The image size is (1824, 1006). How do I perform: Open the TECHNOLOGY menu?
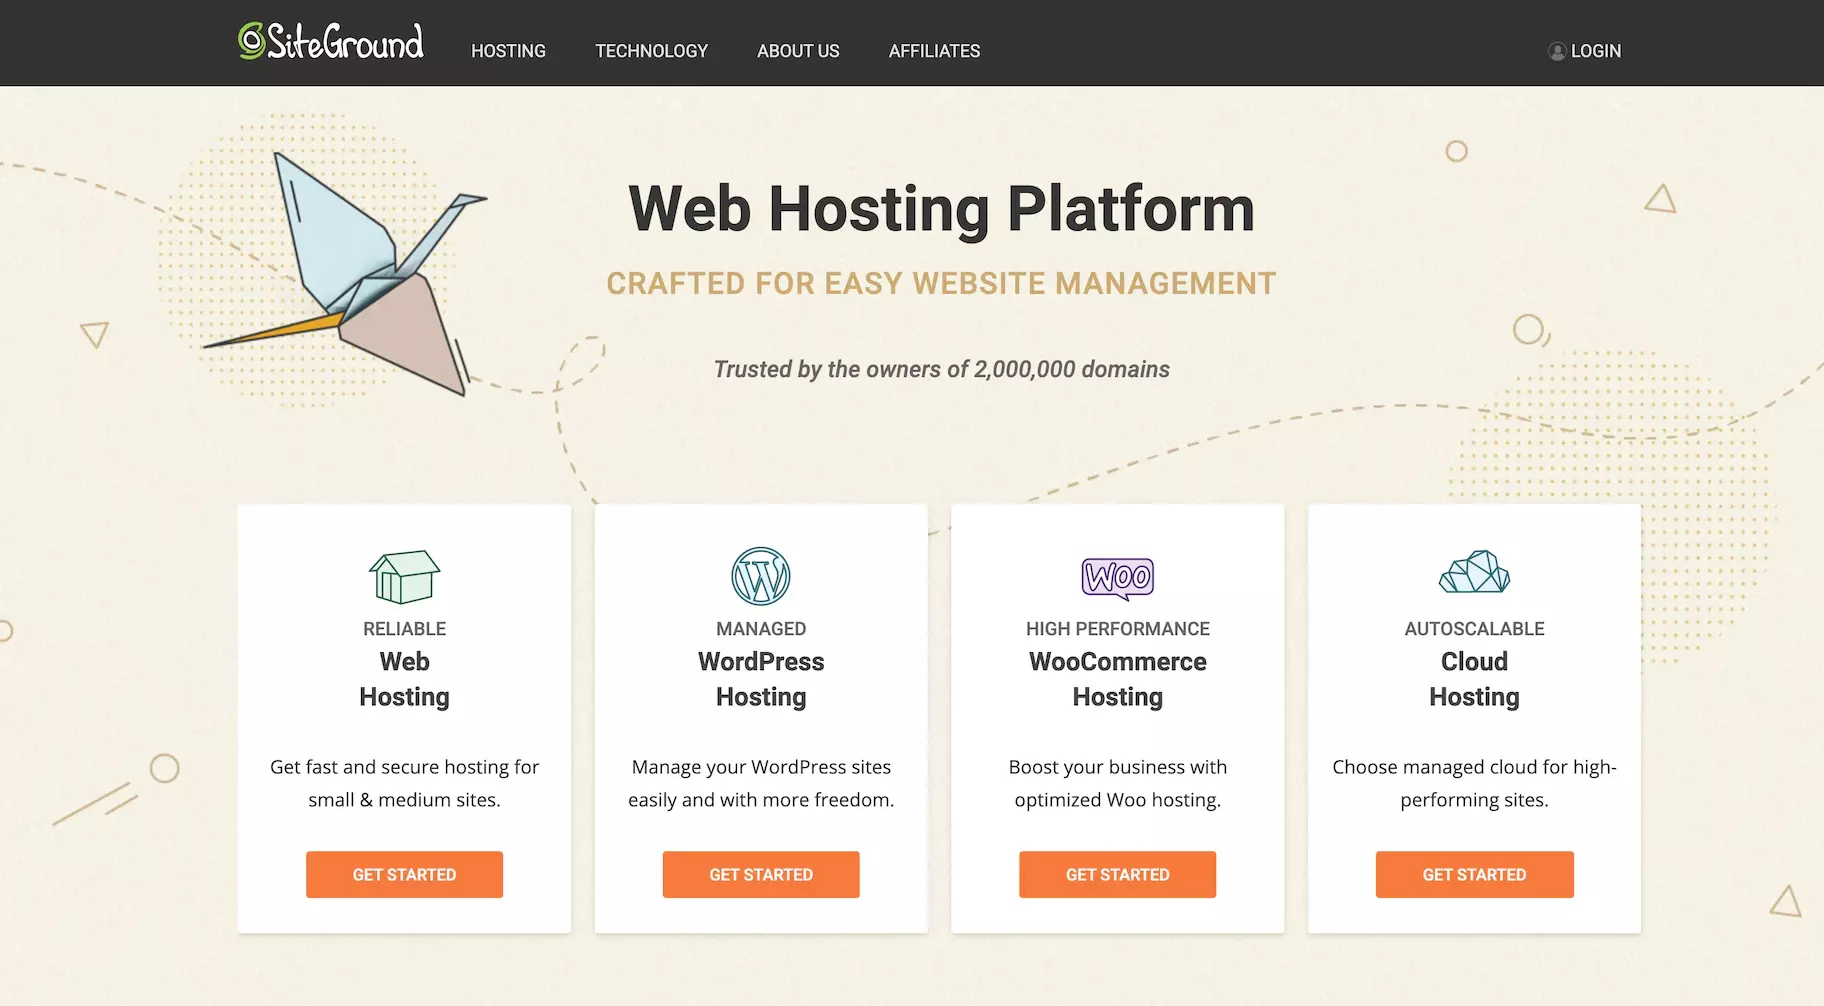652,51
